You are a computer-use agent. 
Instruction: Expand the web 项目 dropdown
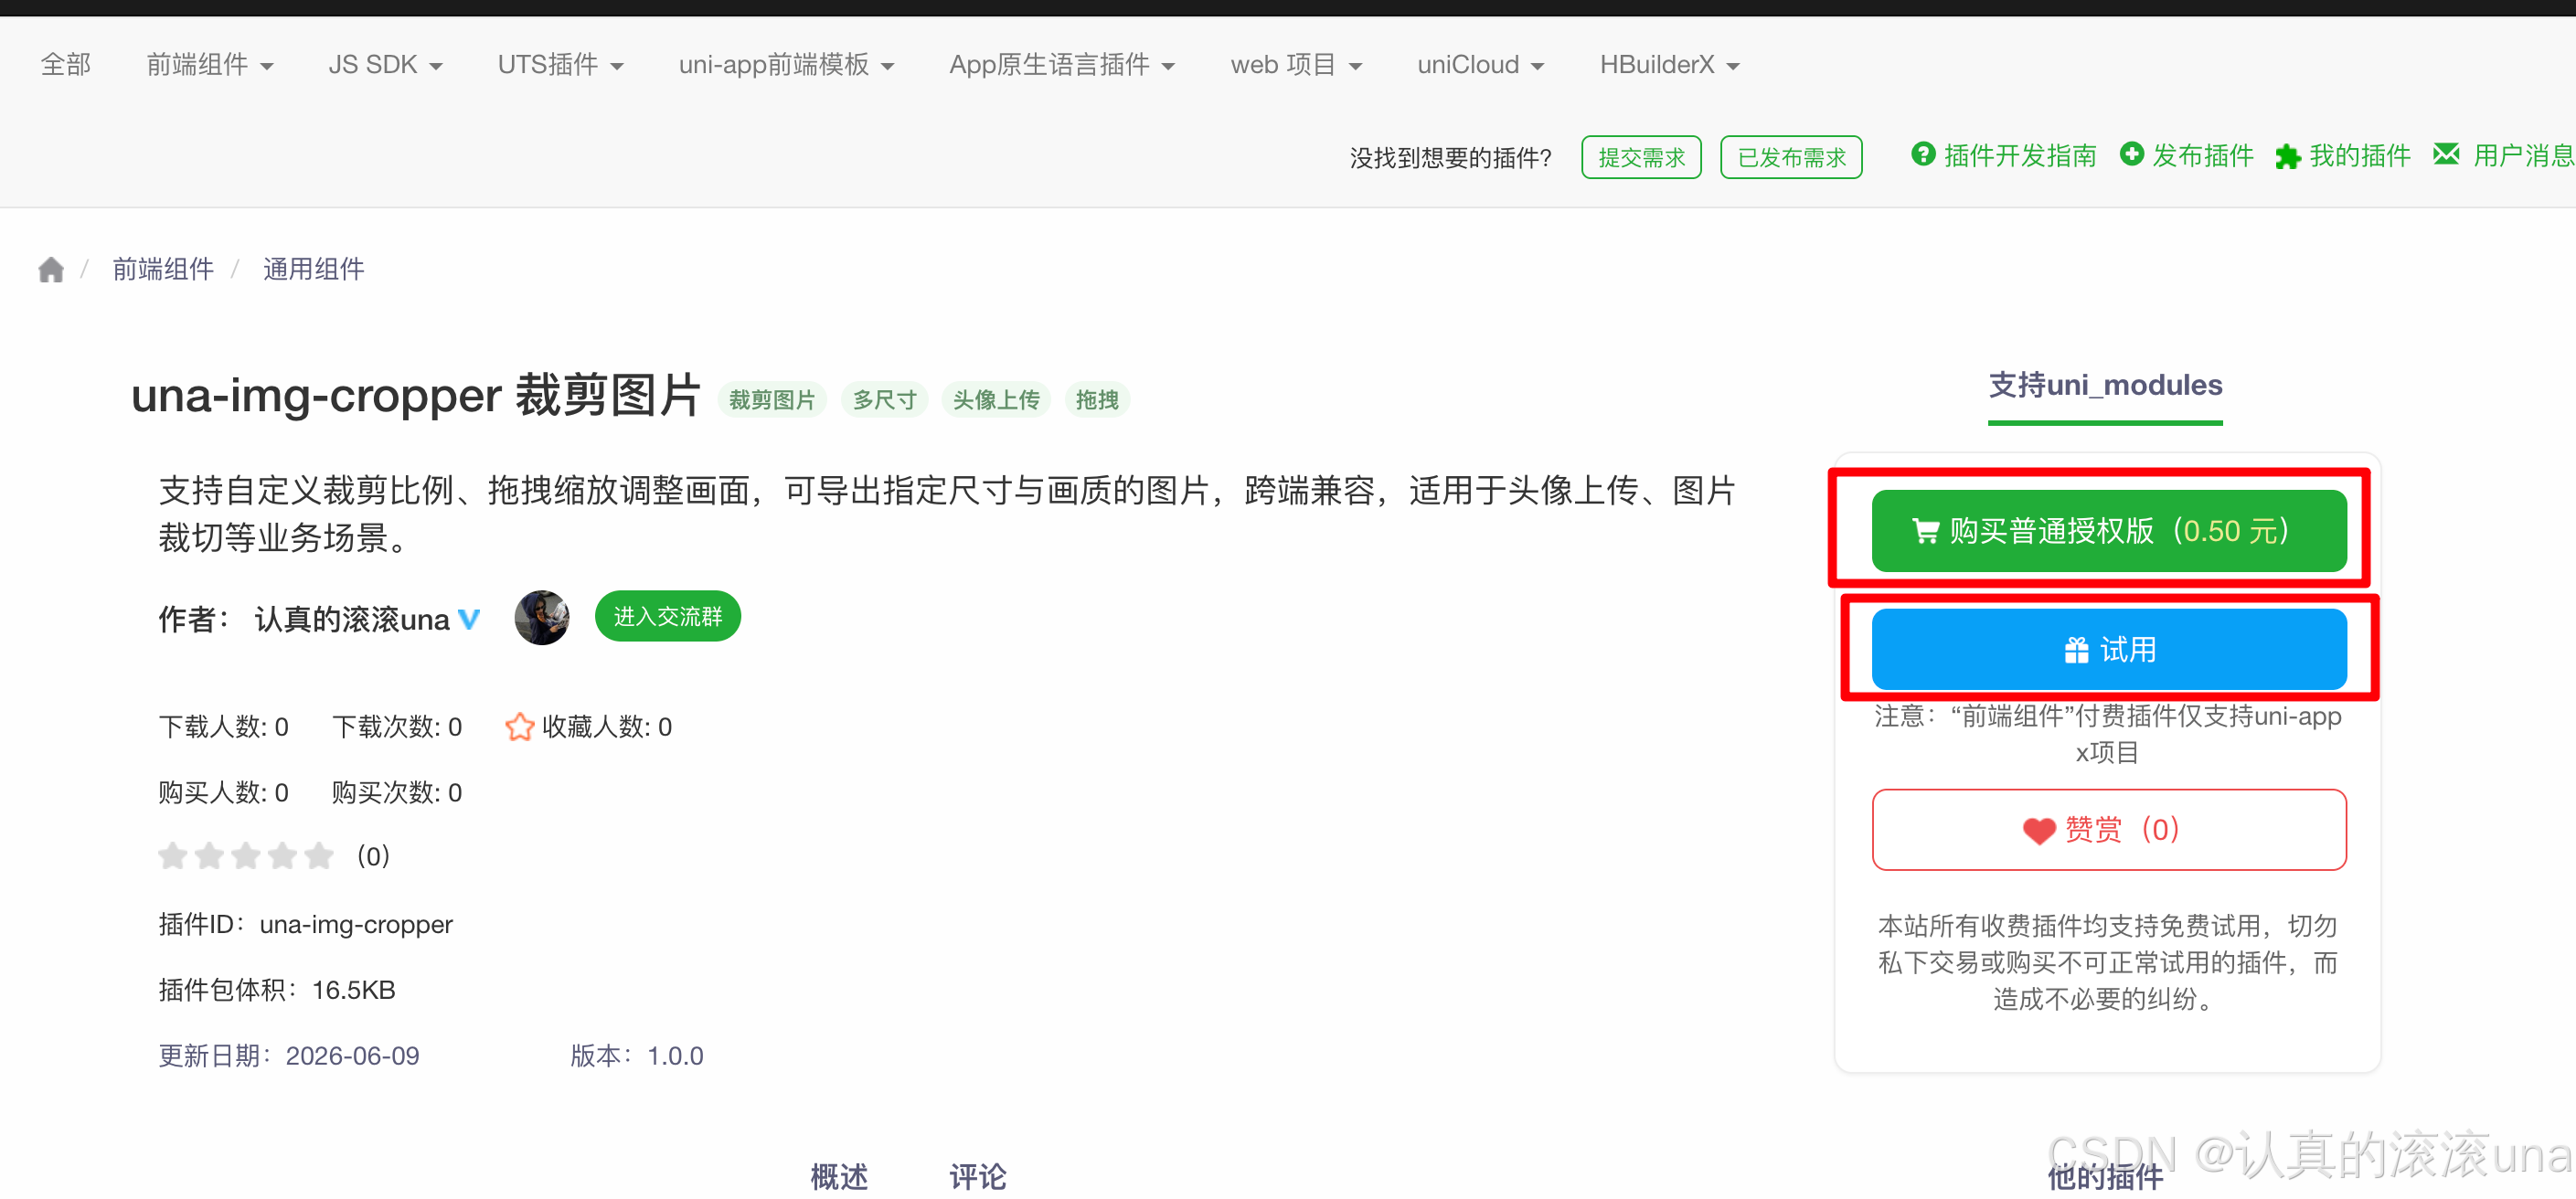pos(1296,65)
